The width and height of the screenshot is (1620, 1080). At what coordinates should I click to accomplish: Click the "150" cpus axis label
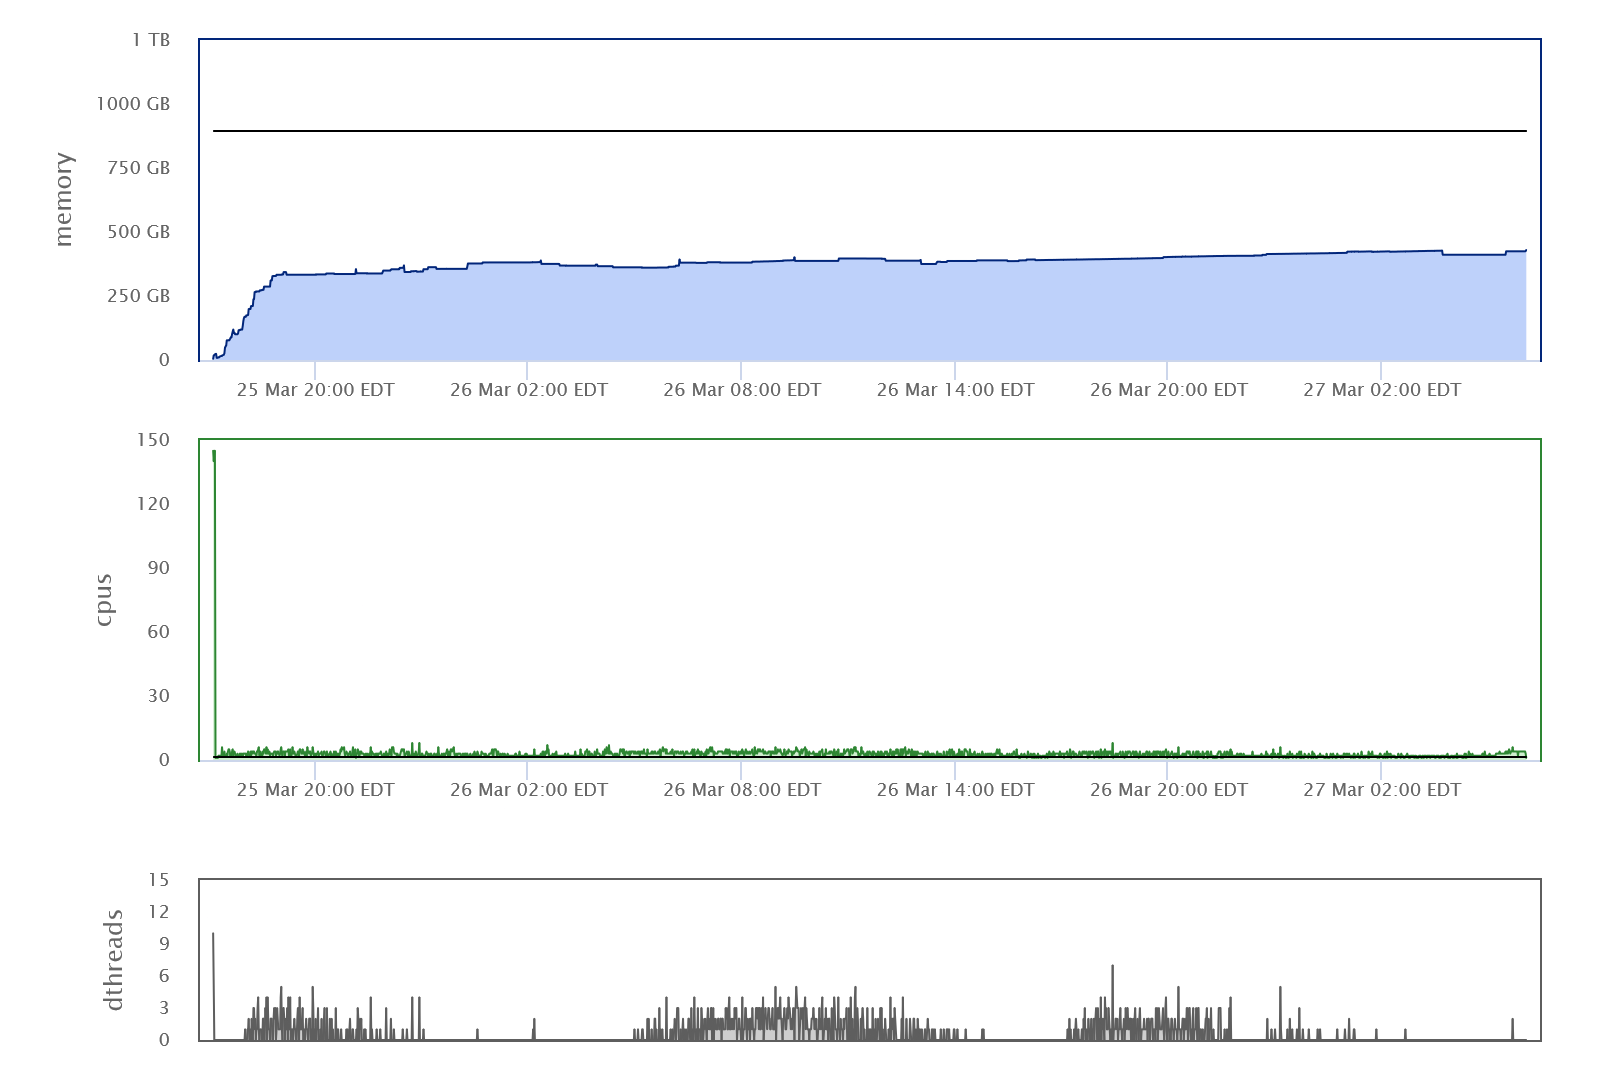(x=154, y=440)
